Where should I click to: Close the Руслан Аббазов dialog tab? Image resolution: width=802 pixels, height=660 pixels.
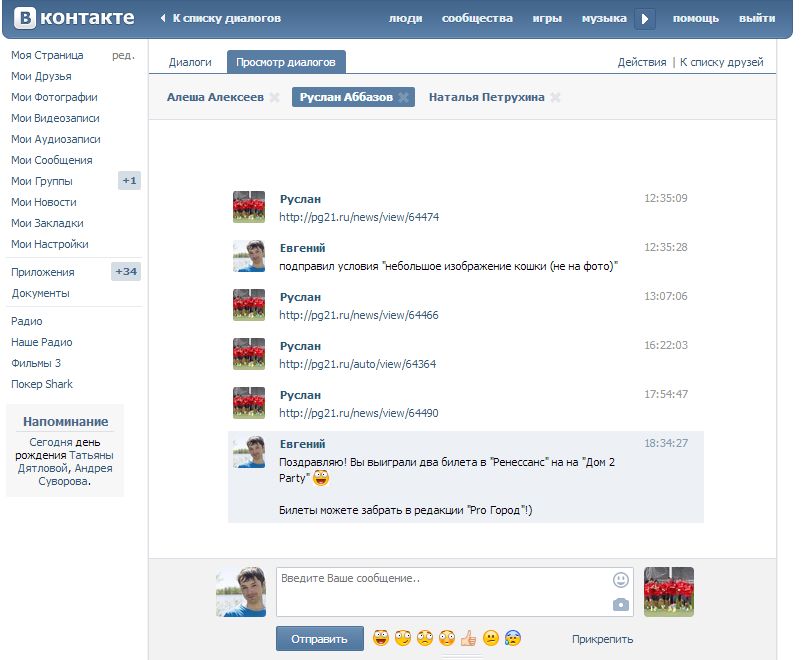tap(403, 98)
